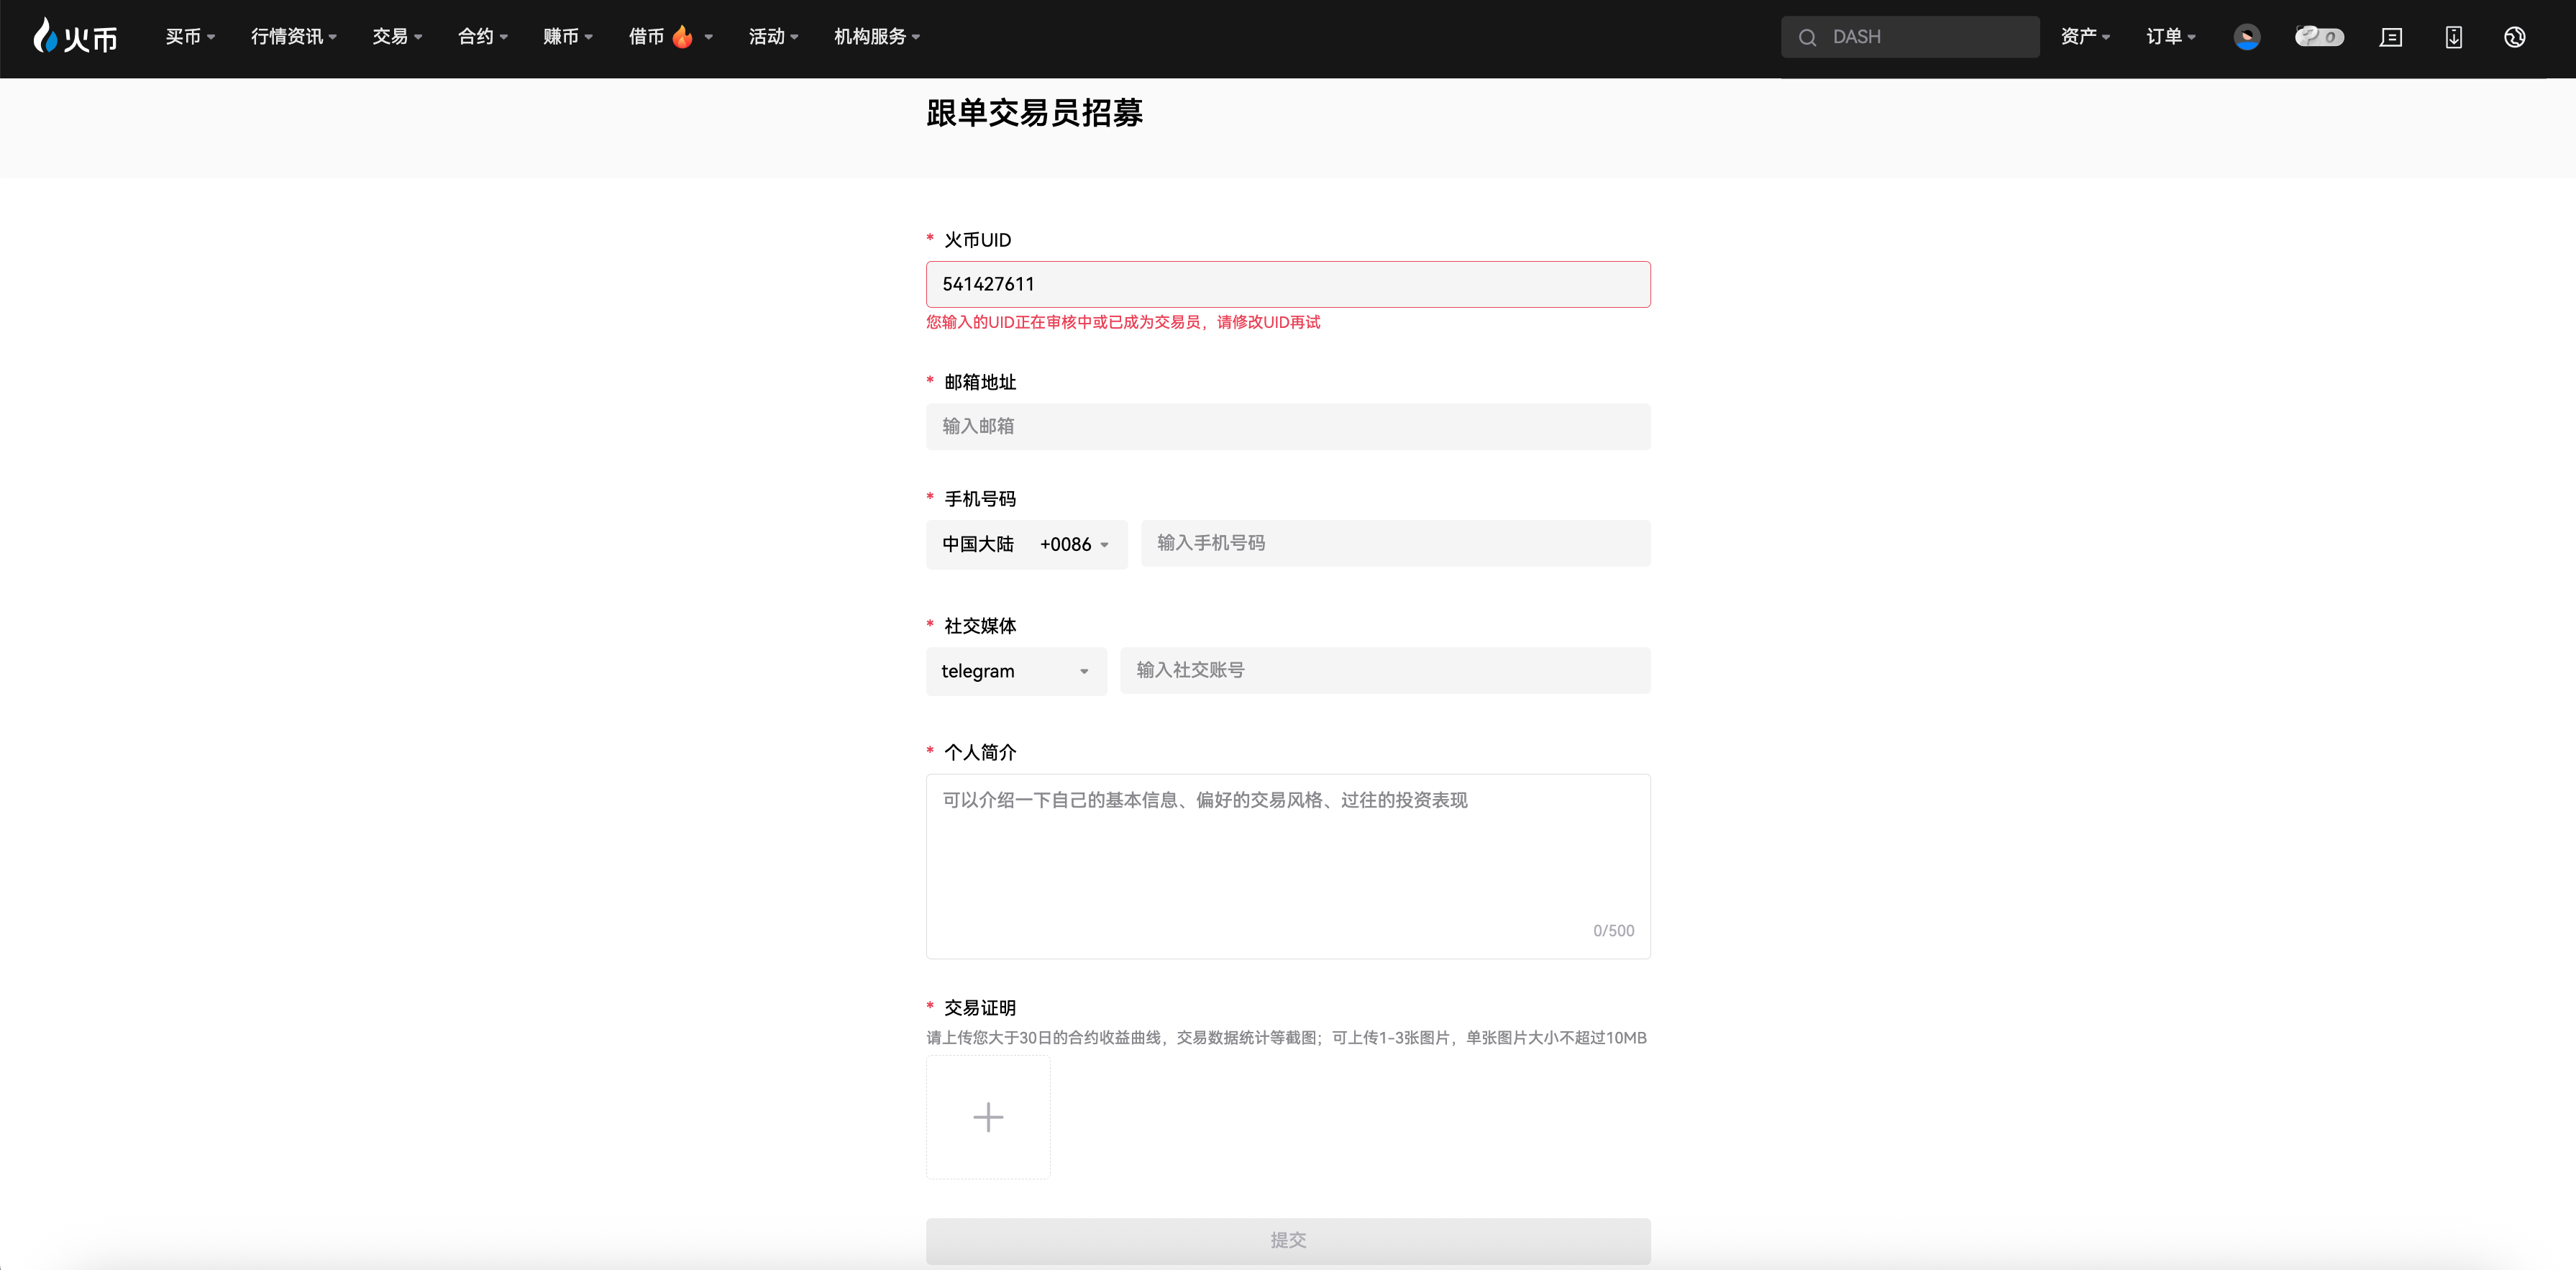Click the app download icon

(x=2453, y=37)
